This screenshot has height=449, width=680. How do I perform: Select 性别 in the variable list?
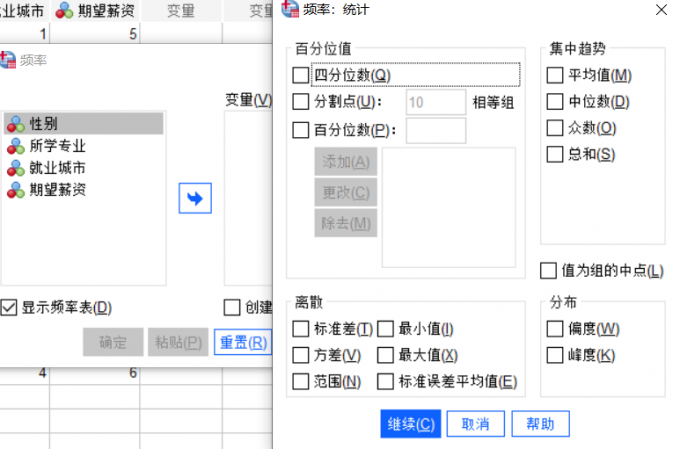tap(84, 124)
